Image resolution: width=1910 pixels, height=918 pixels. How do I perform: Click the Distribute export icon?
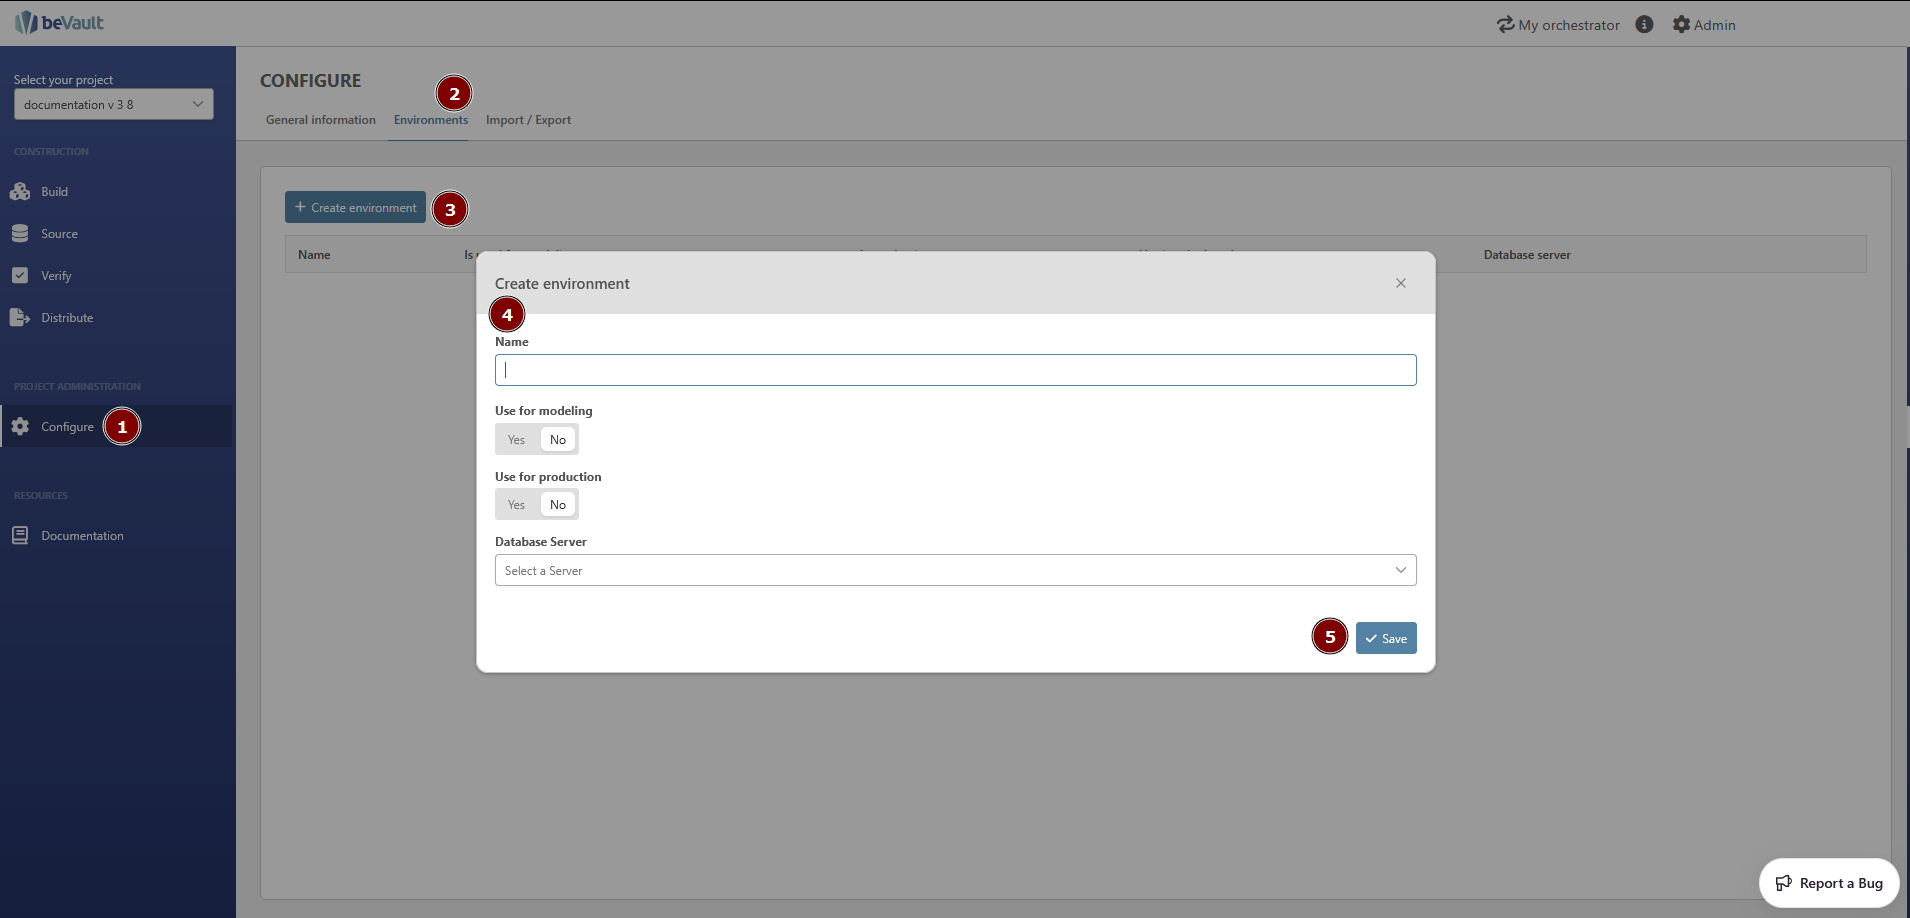[x=20, y=318]
